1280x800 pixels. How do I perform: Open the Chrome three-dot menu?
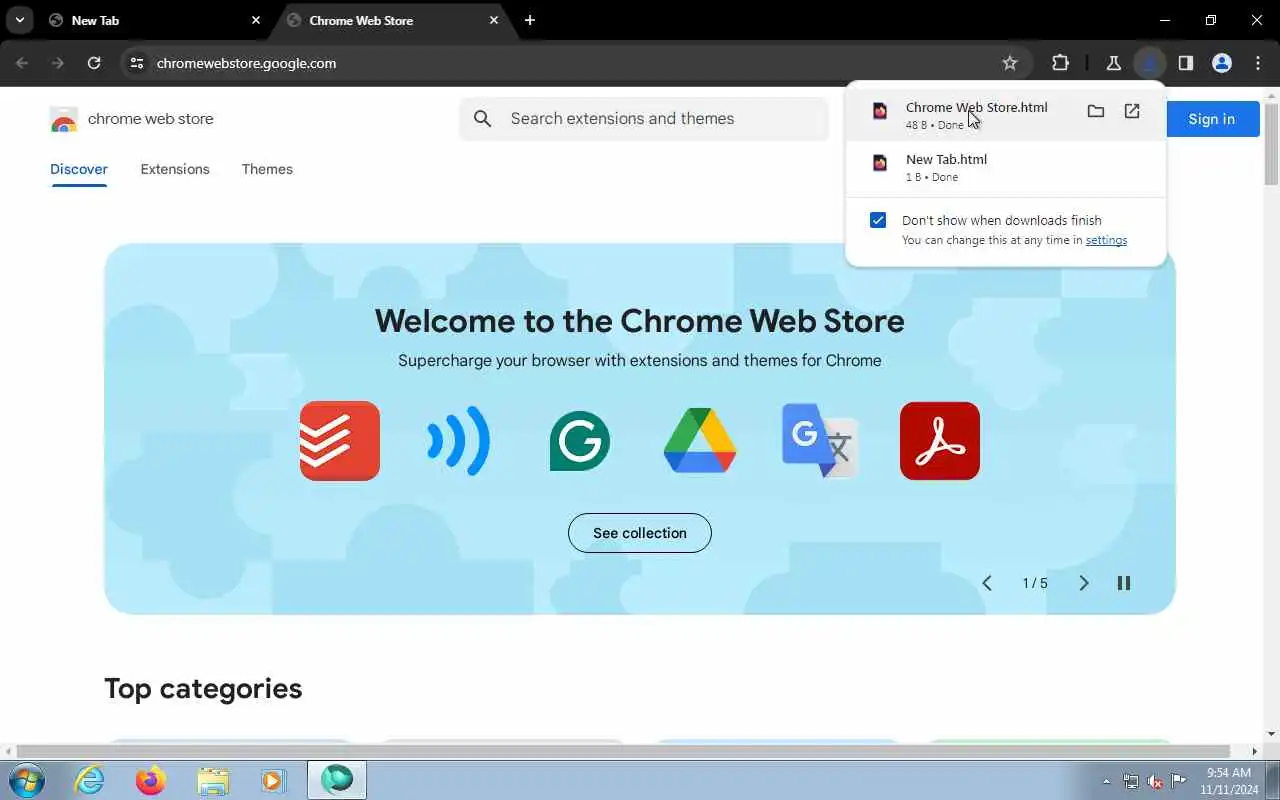[1258, 63]
